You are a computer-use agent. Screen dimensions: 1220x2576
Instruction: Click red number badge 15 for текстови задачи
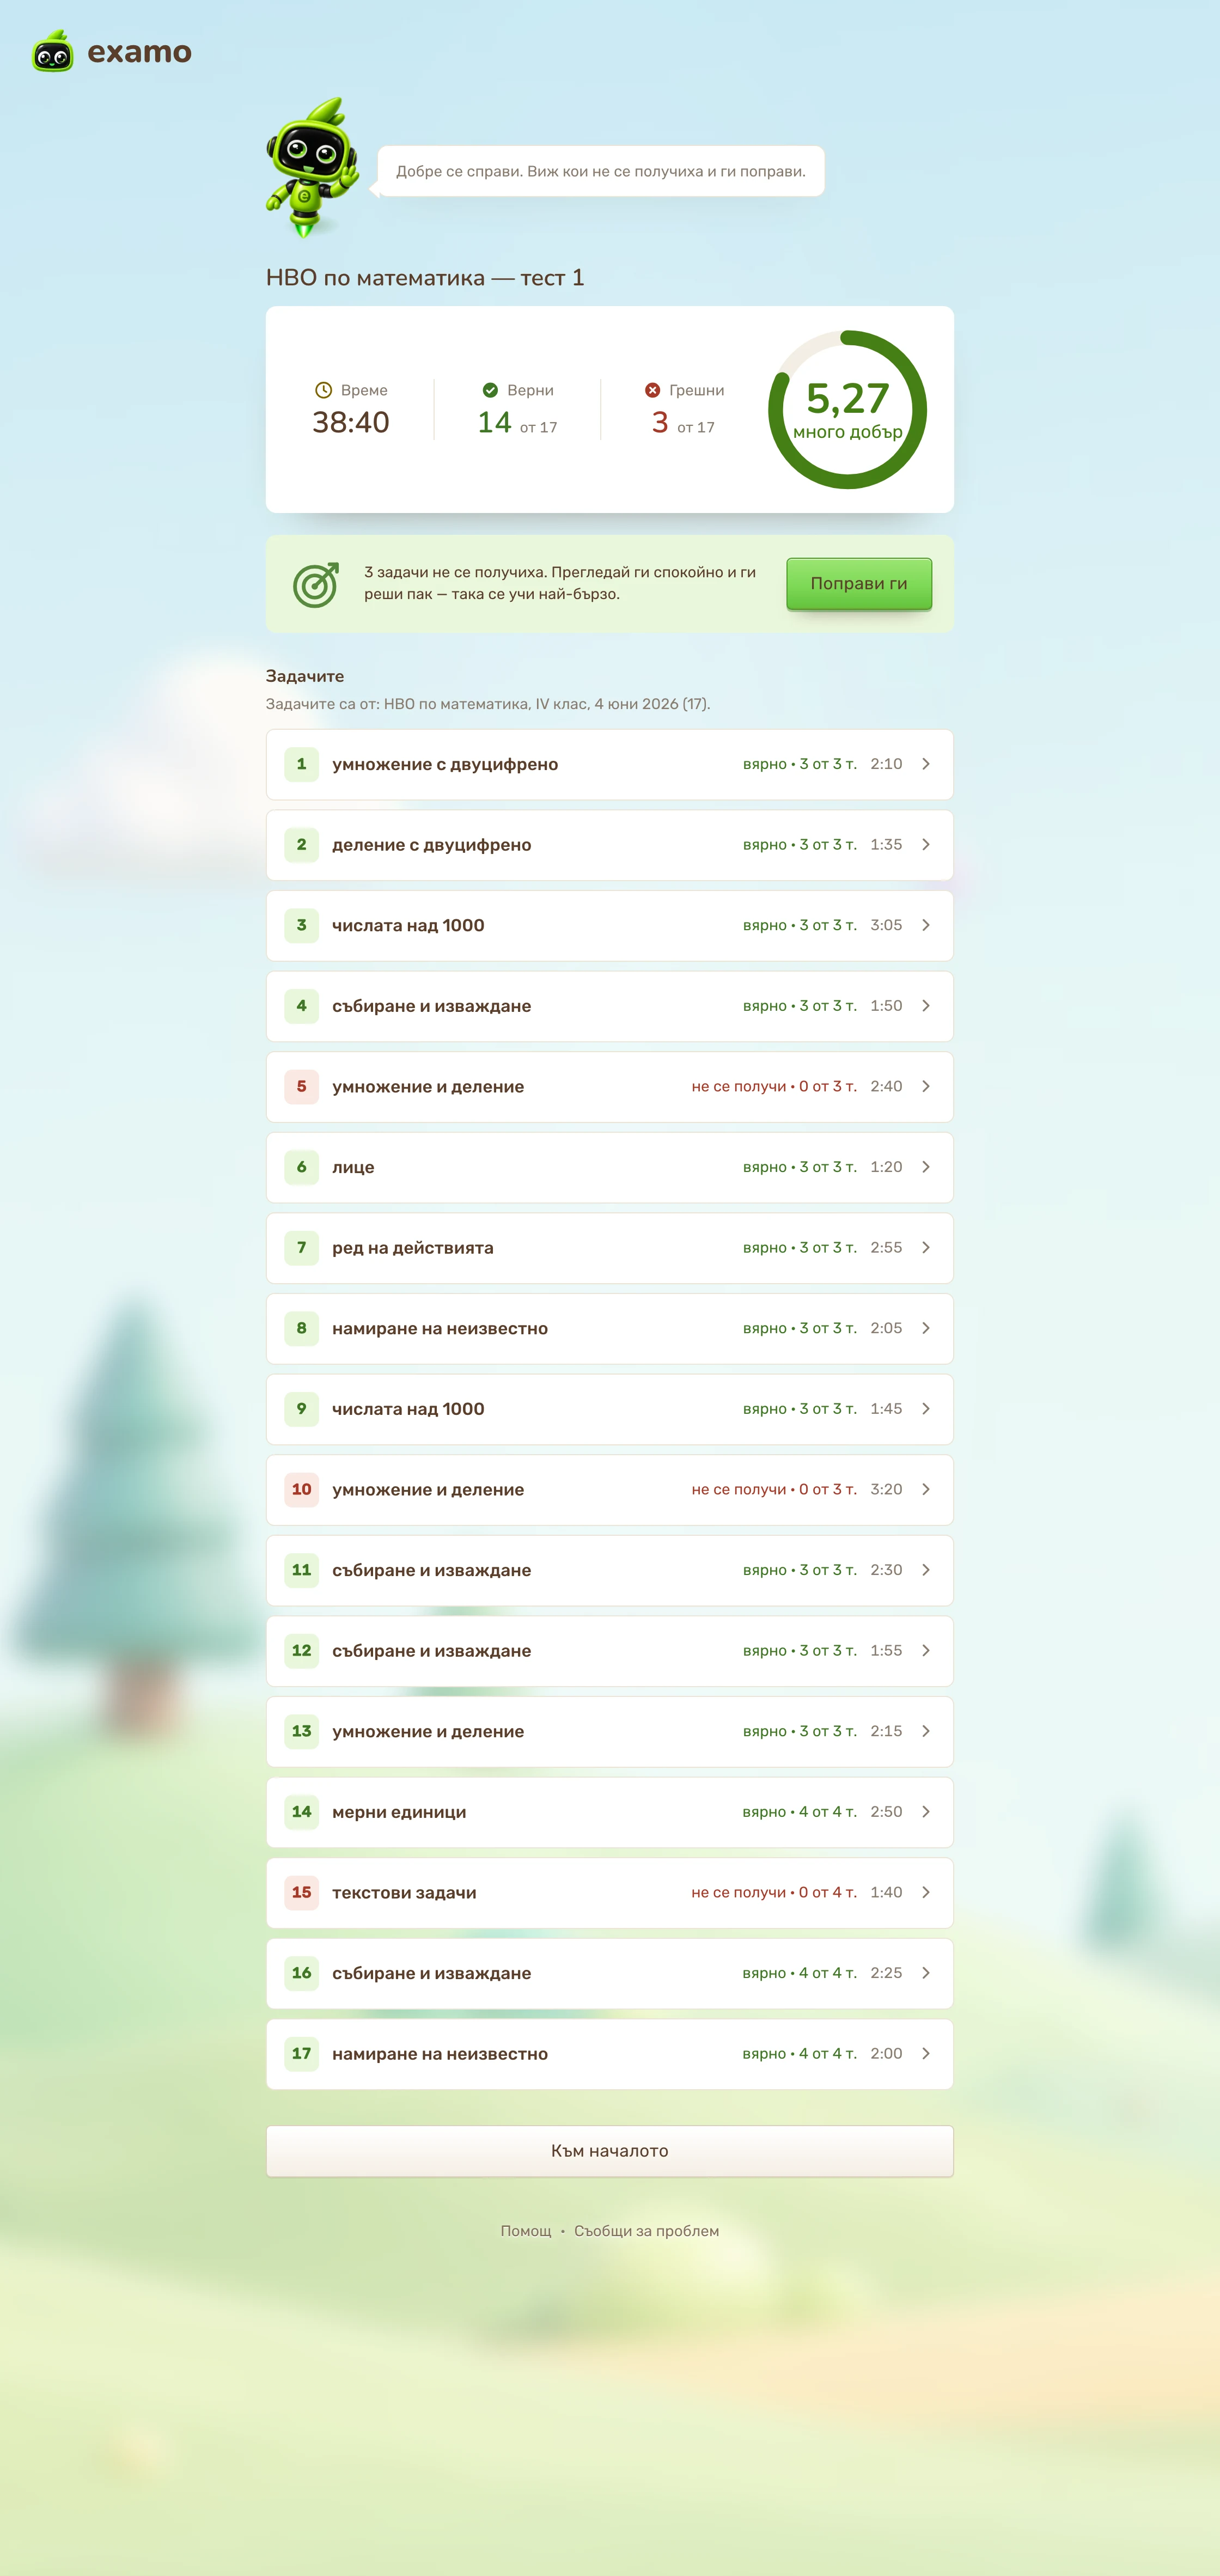click(301, 1893)
